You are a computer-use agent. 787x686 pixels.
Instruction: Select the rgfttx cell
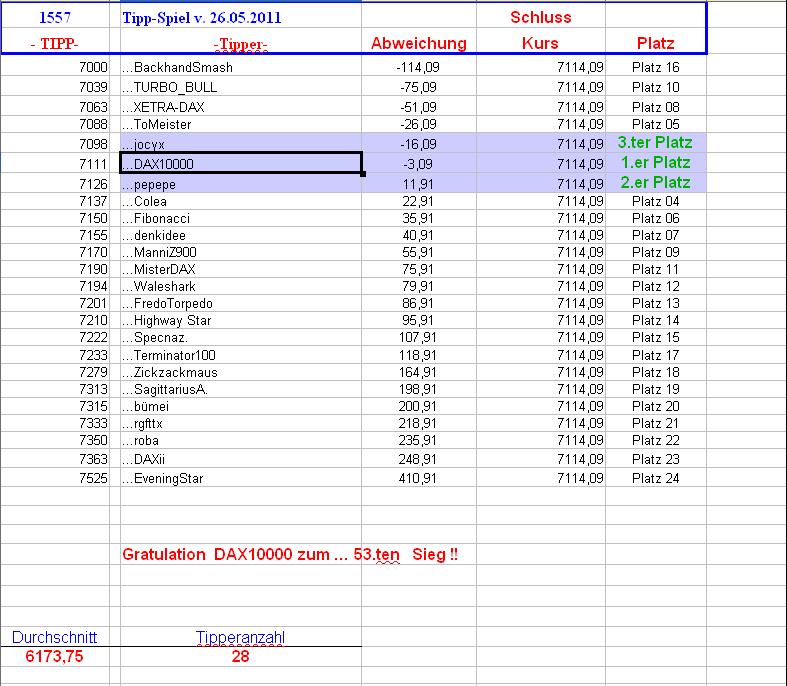pos(241,424)
